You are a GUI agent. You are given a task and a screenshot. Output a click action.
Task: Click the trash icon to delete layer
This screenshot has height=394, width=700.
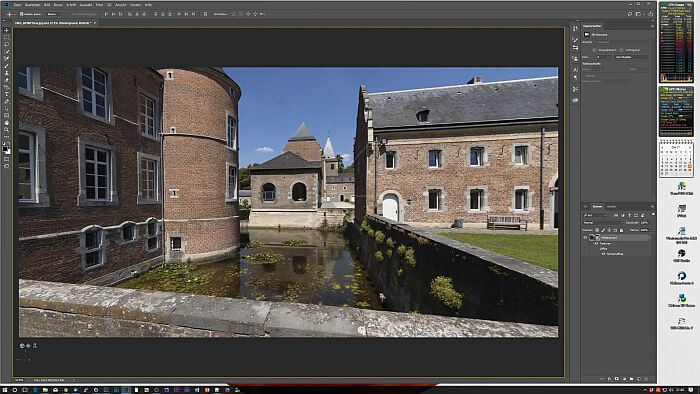coord(646,379)
